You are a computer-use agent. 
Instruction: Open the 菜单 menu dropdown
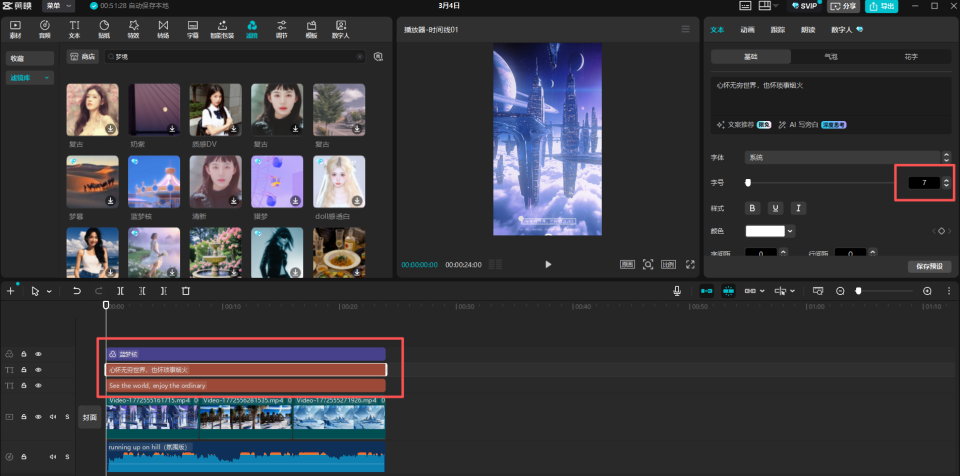[x=59, y=6]
